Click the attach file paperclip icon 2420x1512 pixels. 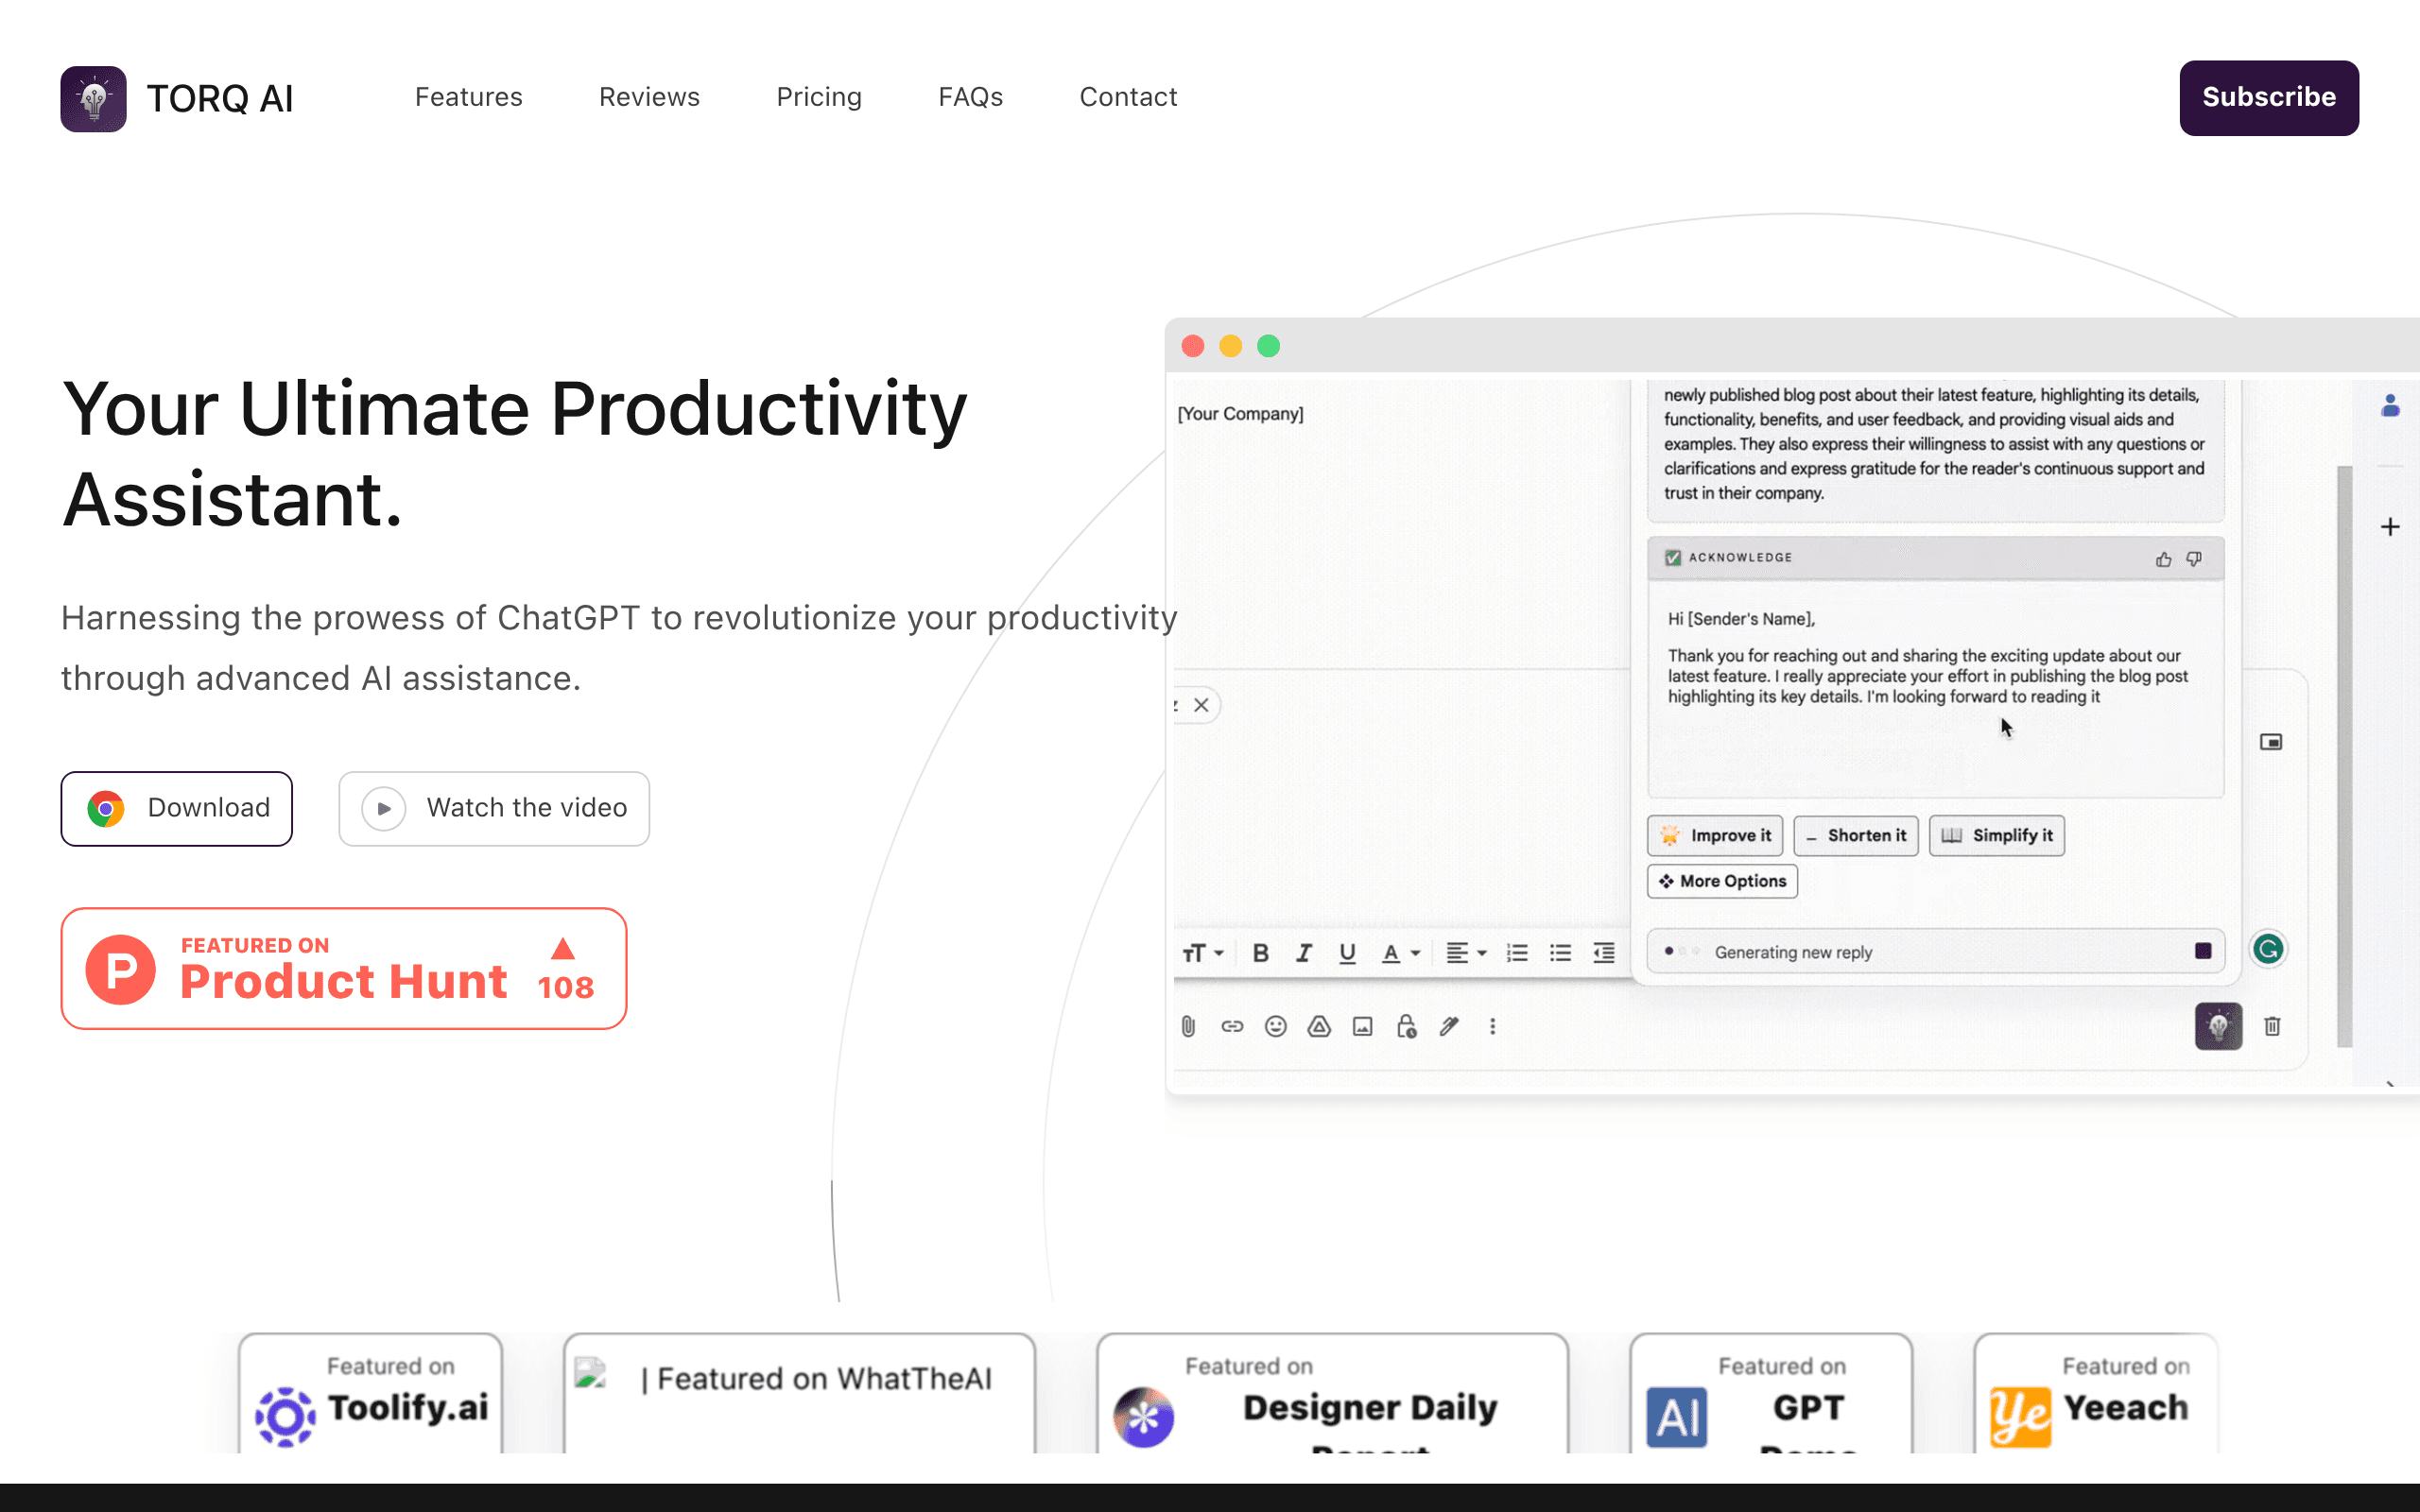click(1188, 1026)
